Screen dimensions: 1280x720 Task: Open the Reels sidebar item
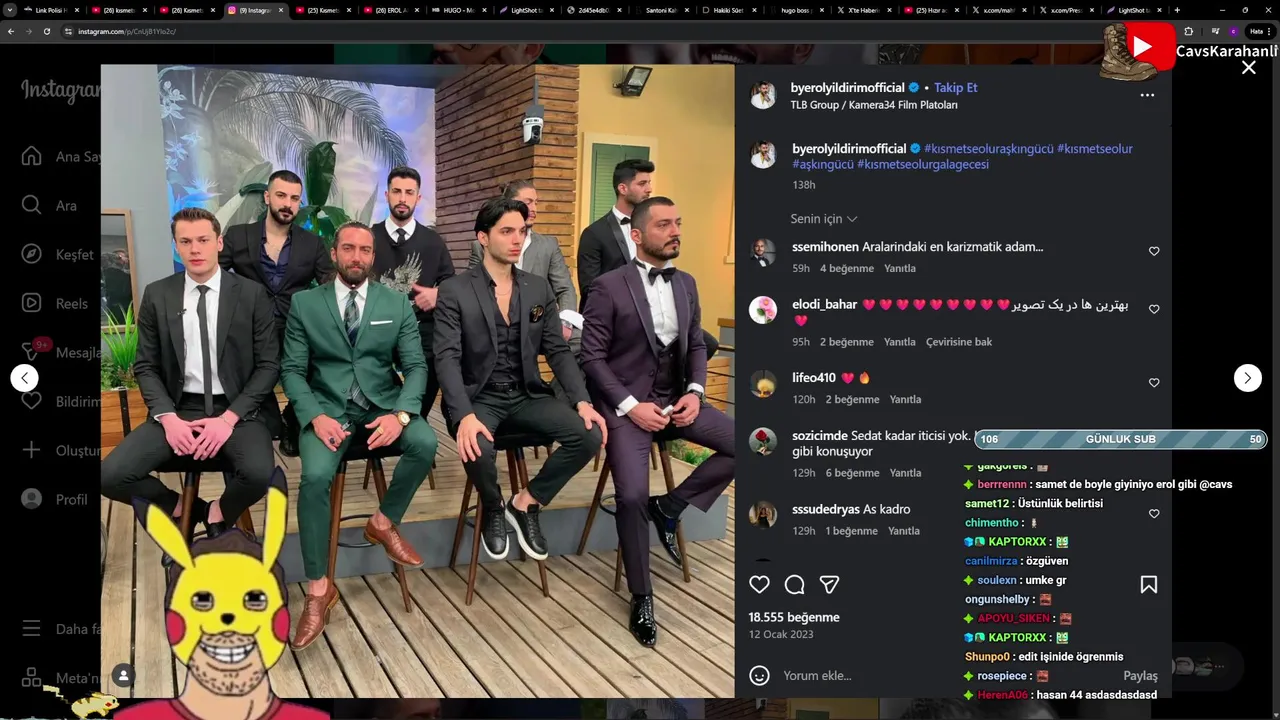tap(55, 303)
